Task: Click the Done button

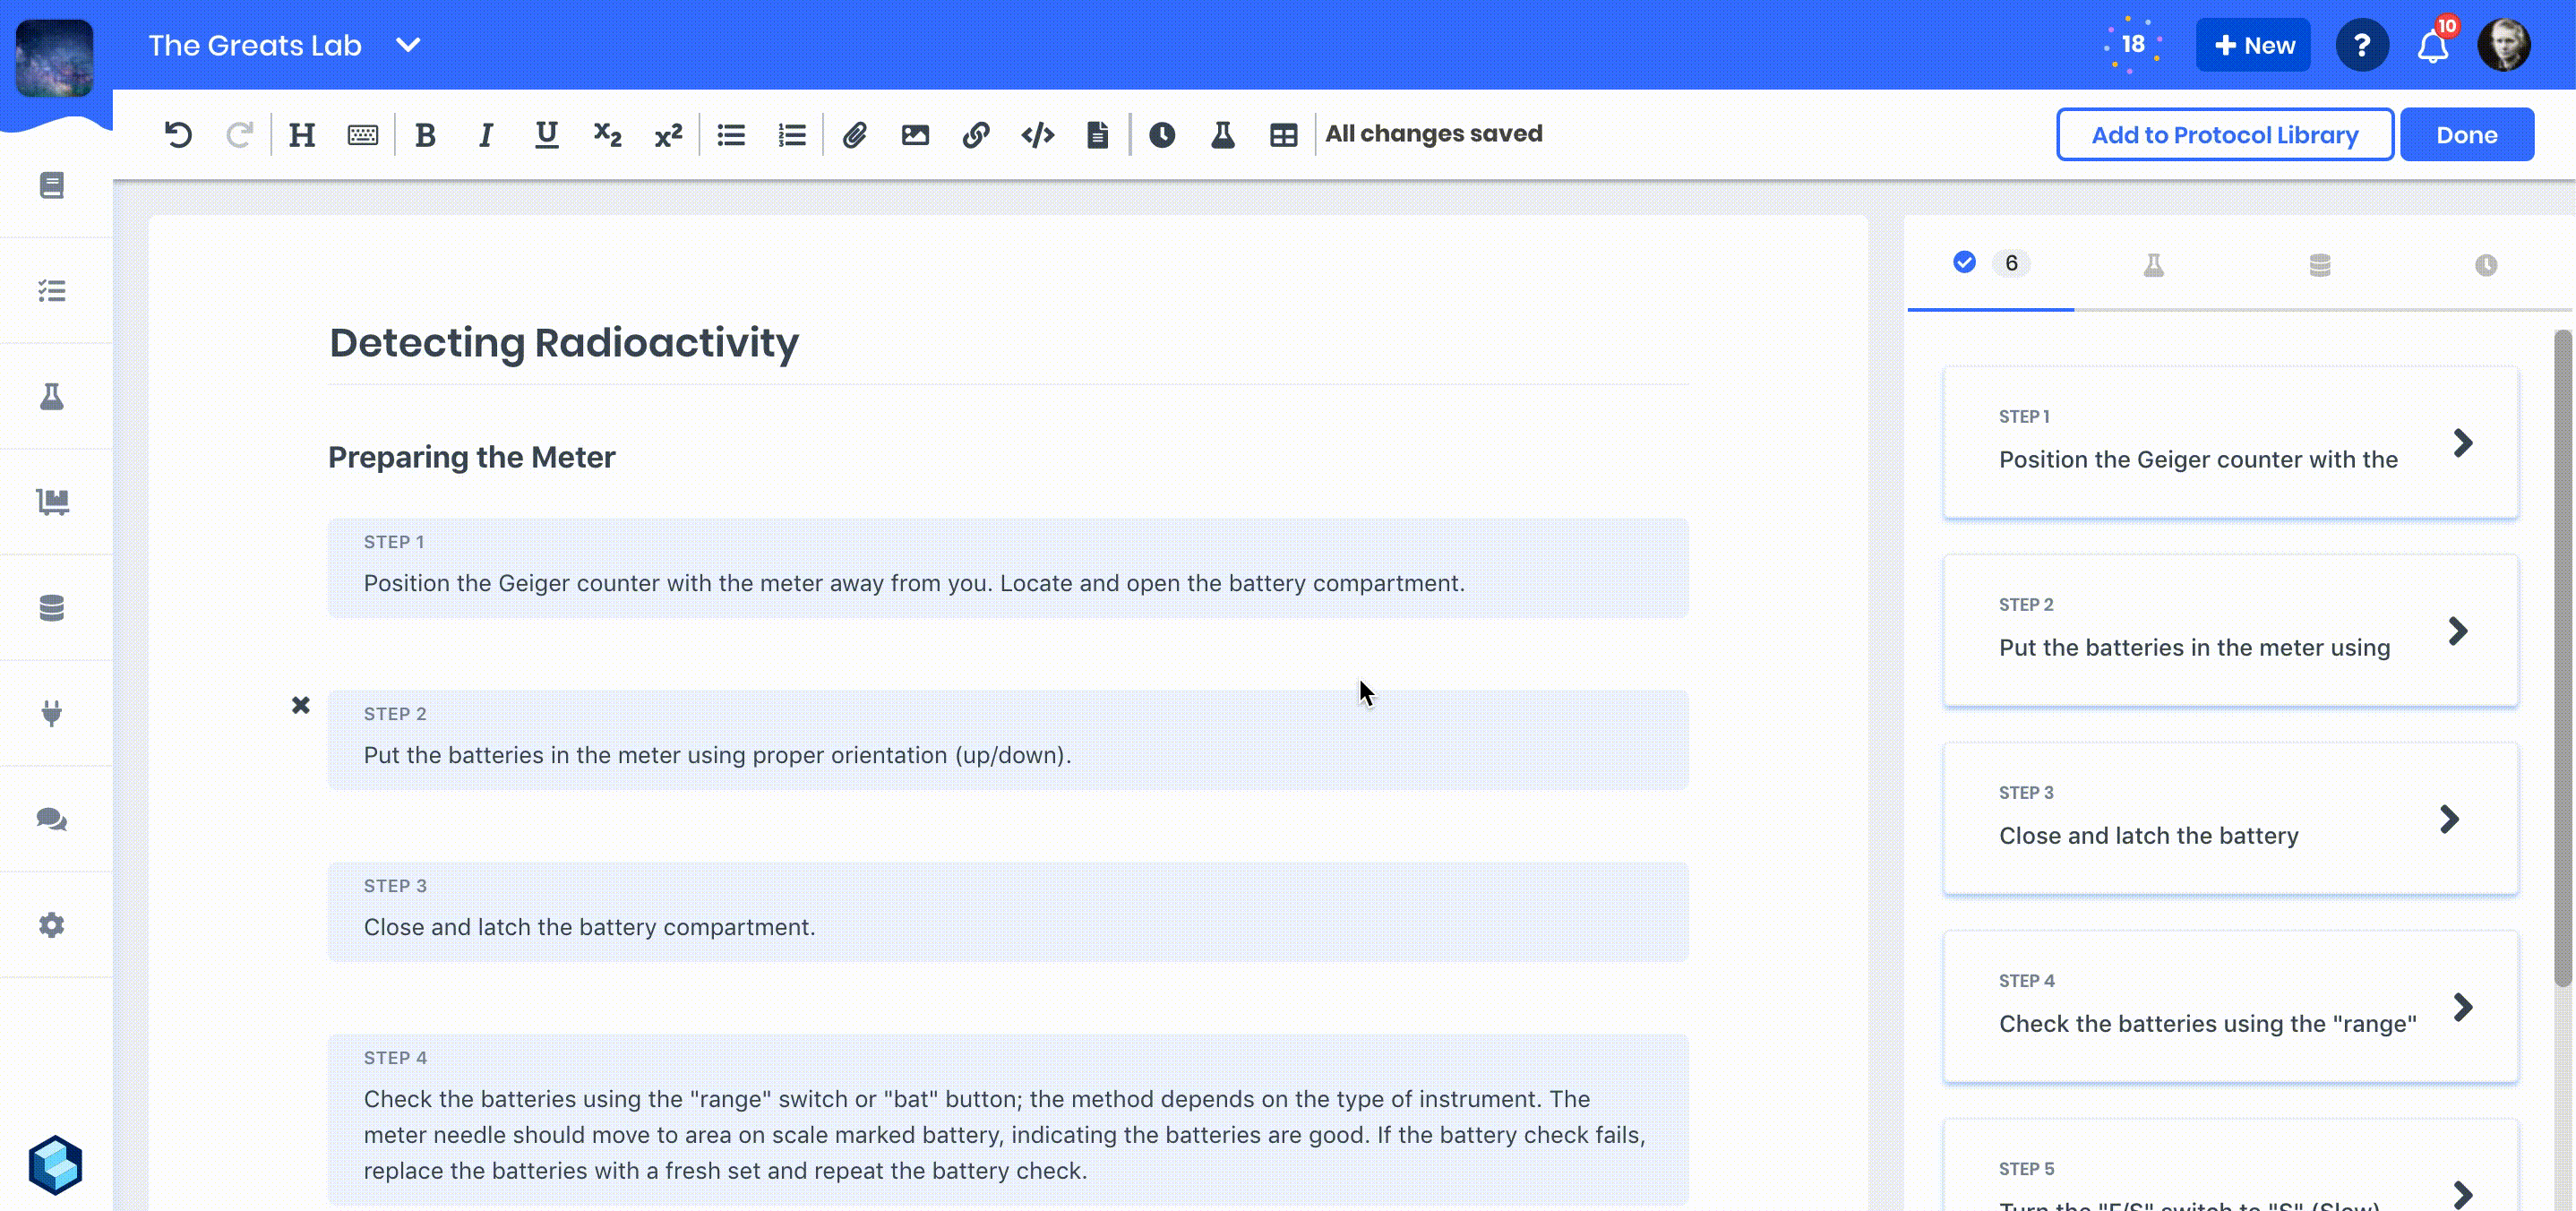Action: pyautogui.click(x=2466, y=134)
